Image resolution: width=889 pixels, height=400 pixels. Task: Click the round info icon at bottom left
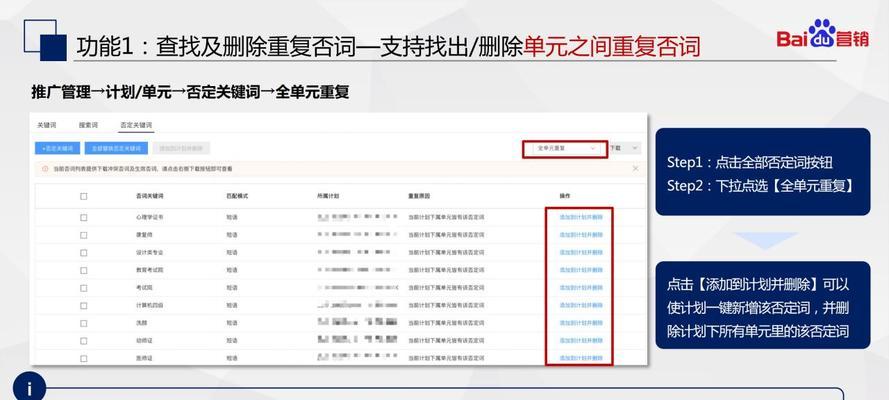pos(29,388)
